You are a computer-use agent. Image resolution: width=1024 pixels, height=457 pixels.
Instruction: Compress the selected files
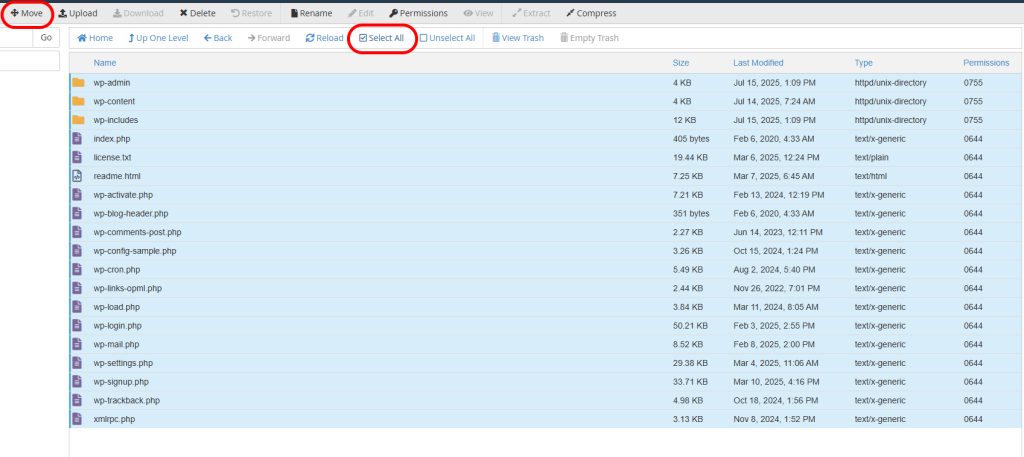tap(591, 13)
